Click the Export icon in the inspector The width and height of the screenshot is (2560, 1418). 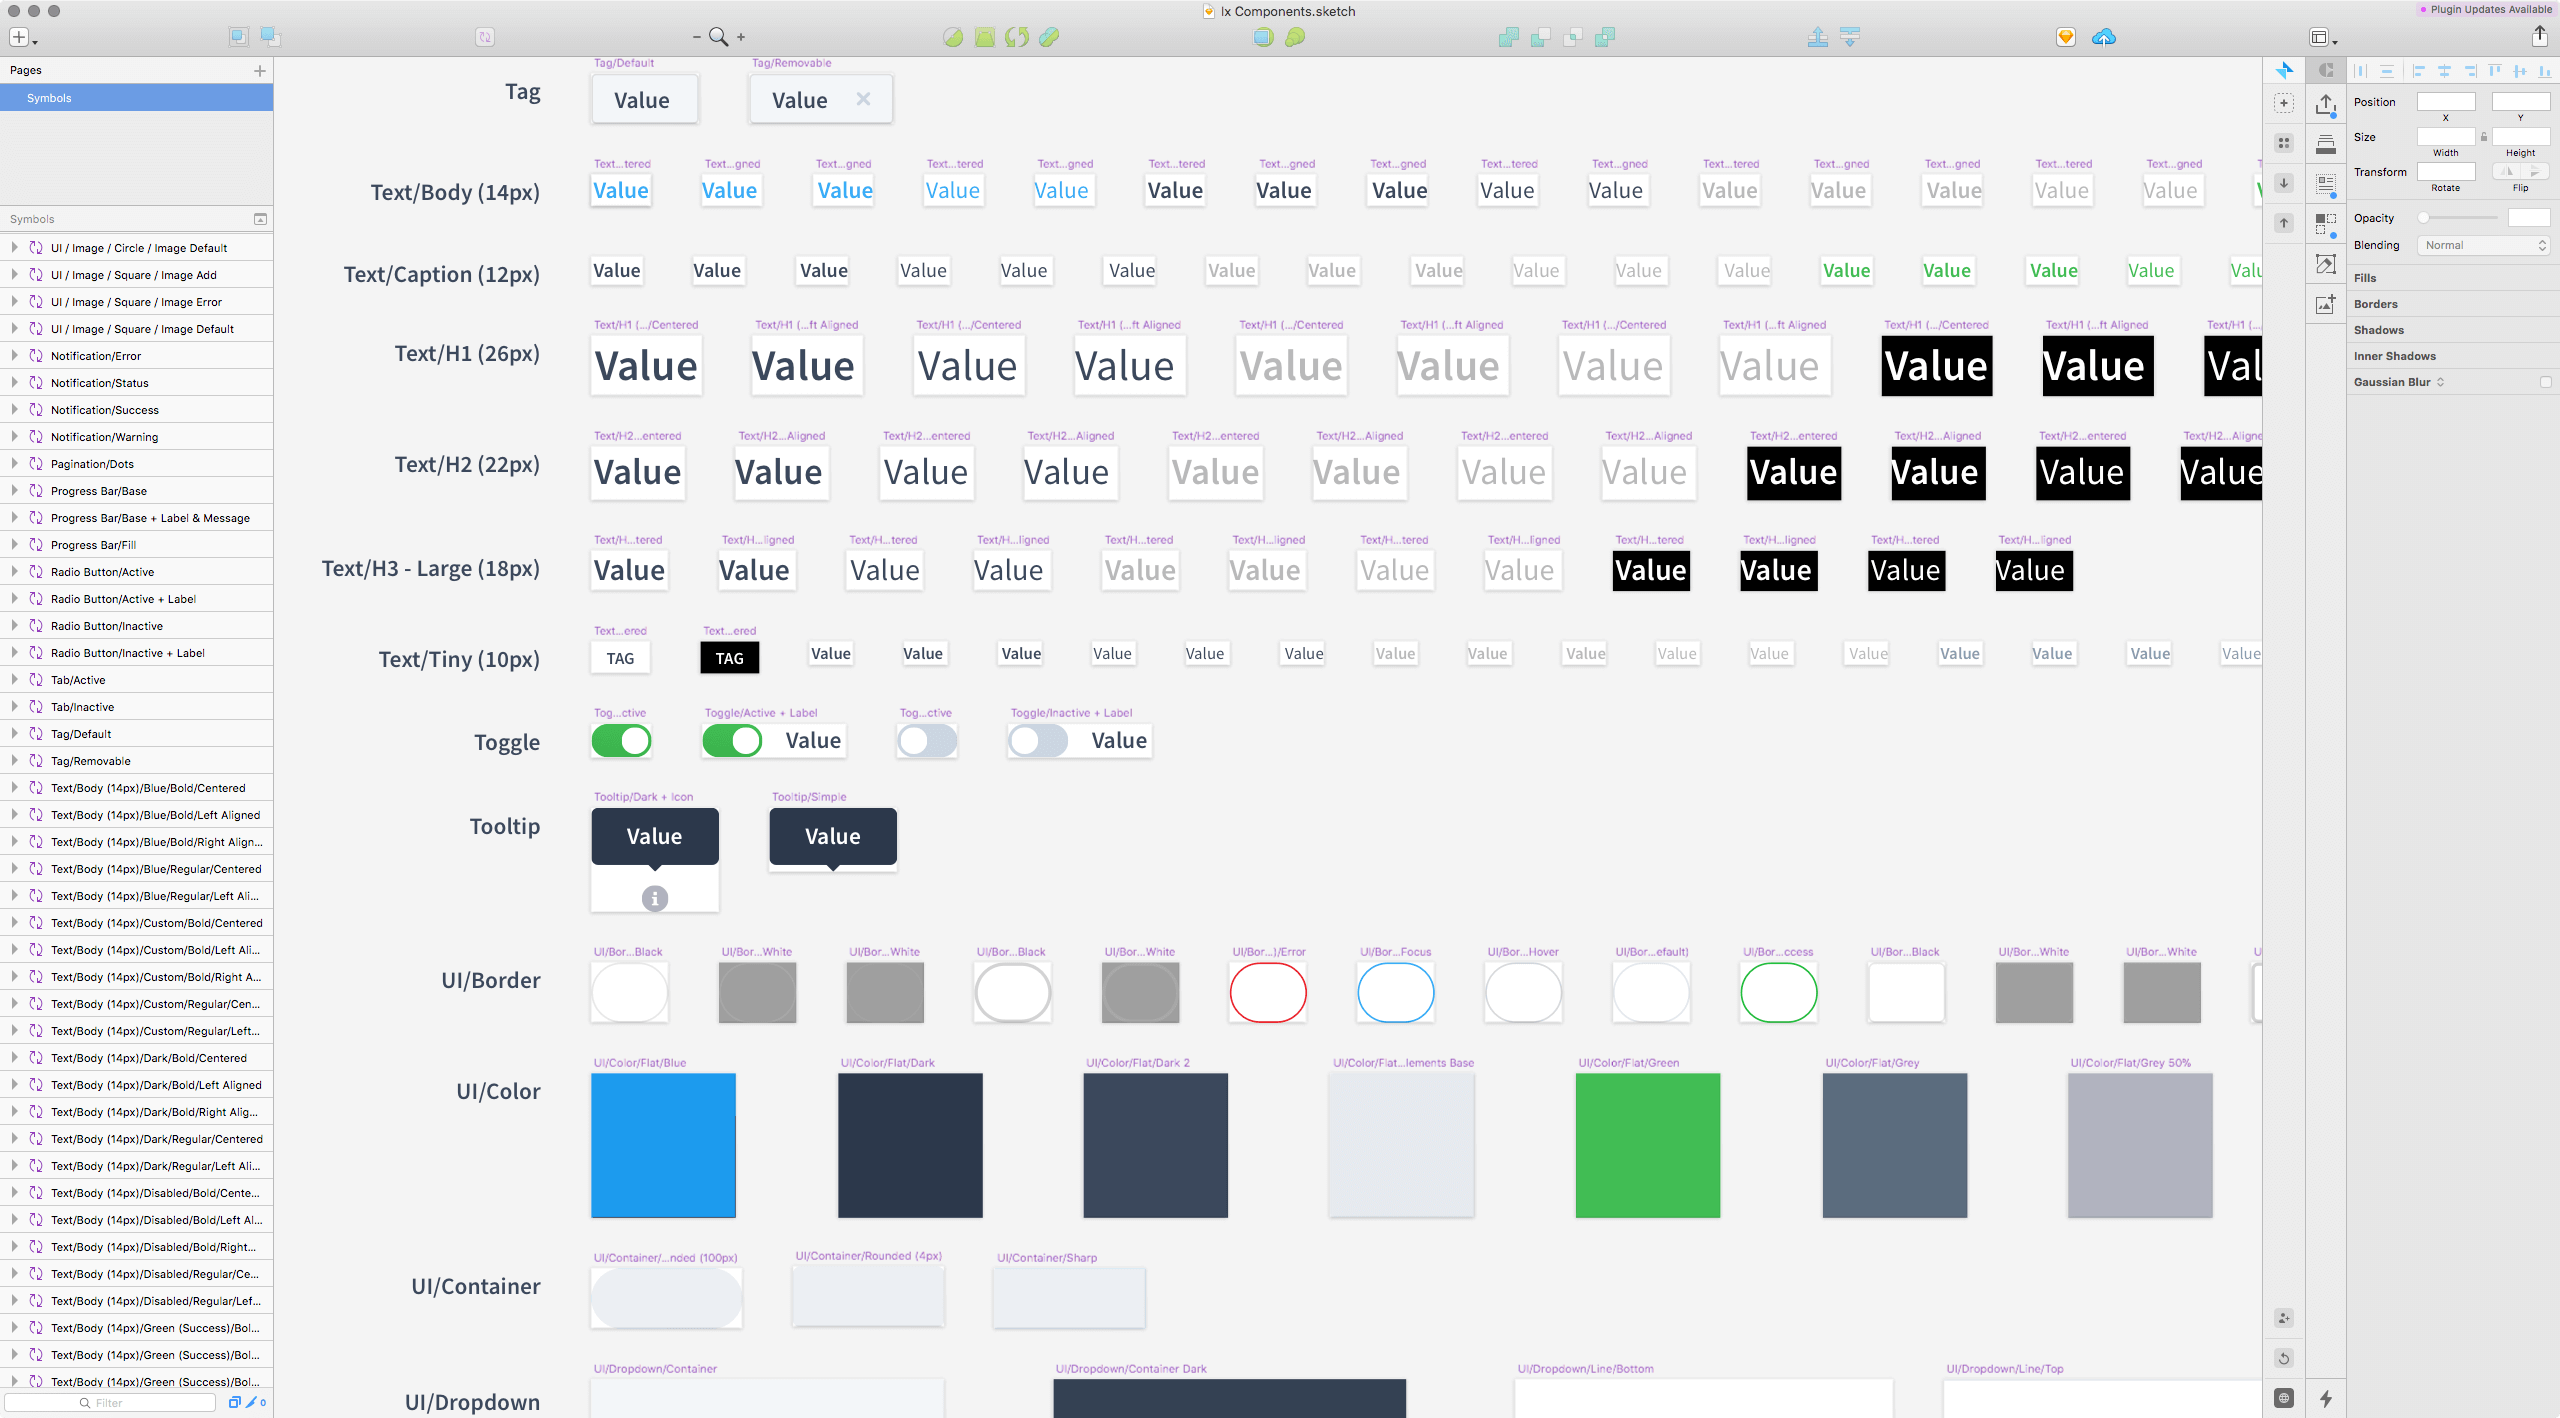click(x=2325, y=106)
